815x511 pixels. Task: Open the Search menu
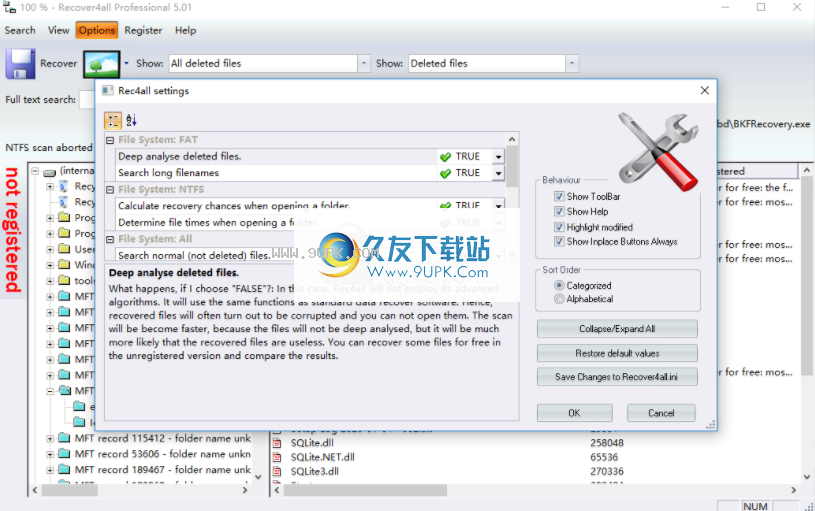pos(20,30)
